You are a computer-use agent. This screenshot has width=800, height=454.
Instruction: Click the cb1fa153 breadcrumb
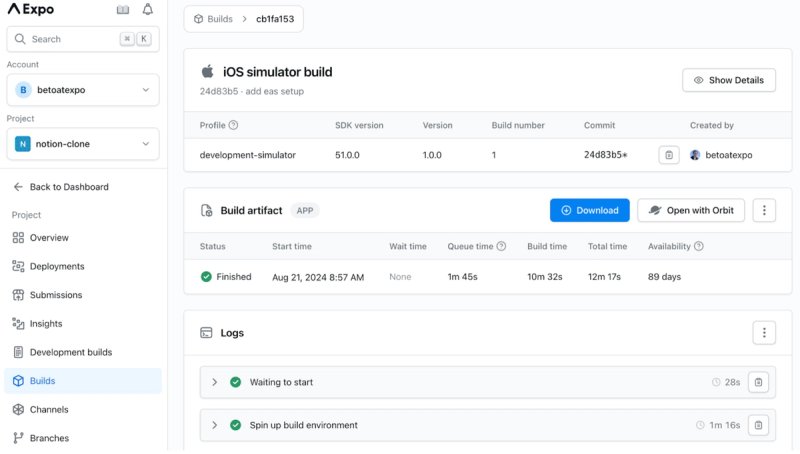275,19
